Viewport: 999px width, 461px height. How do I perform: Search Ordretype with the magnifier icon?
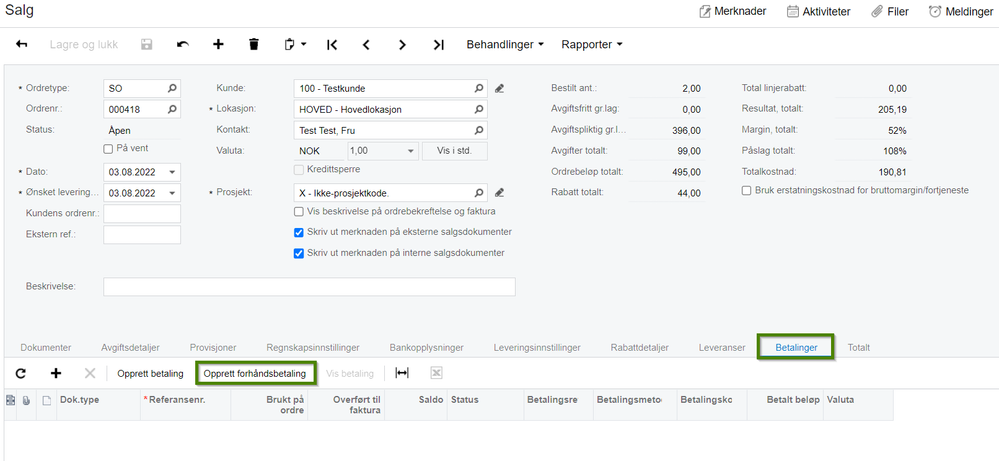click(172, 89)
